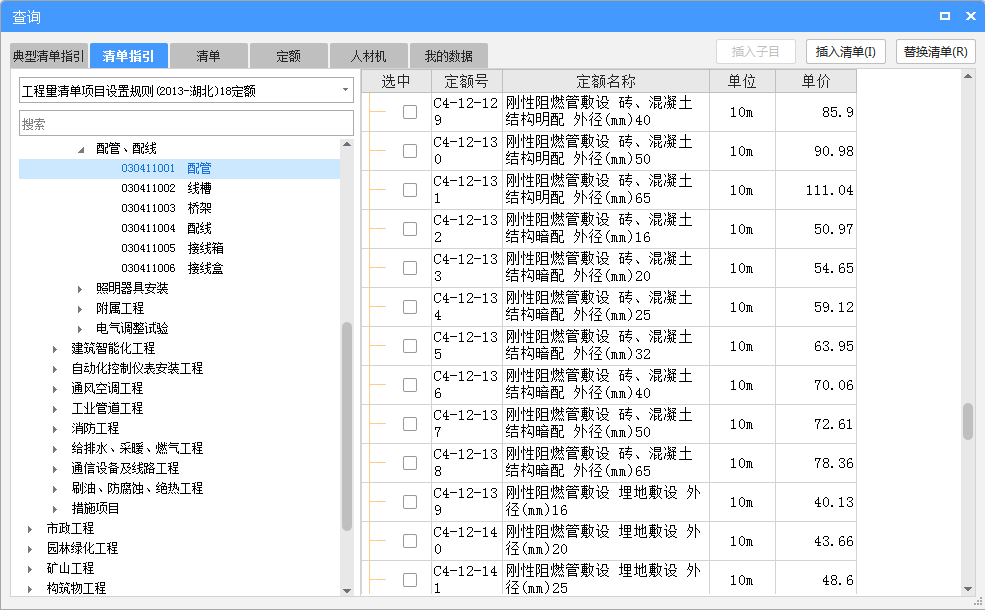Image resolution: width=985 pixels, height=610 pixels.
Task: Click the disabled 插入子目 button
Action: [x=756, y=51]
